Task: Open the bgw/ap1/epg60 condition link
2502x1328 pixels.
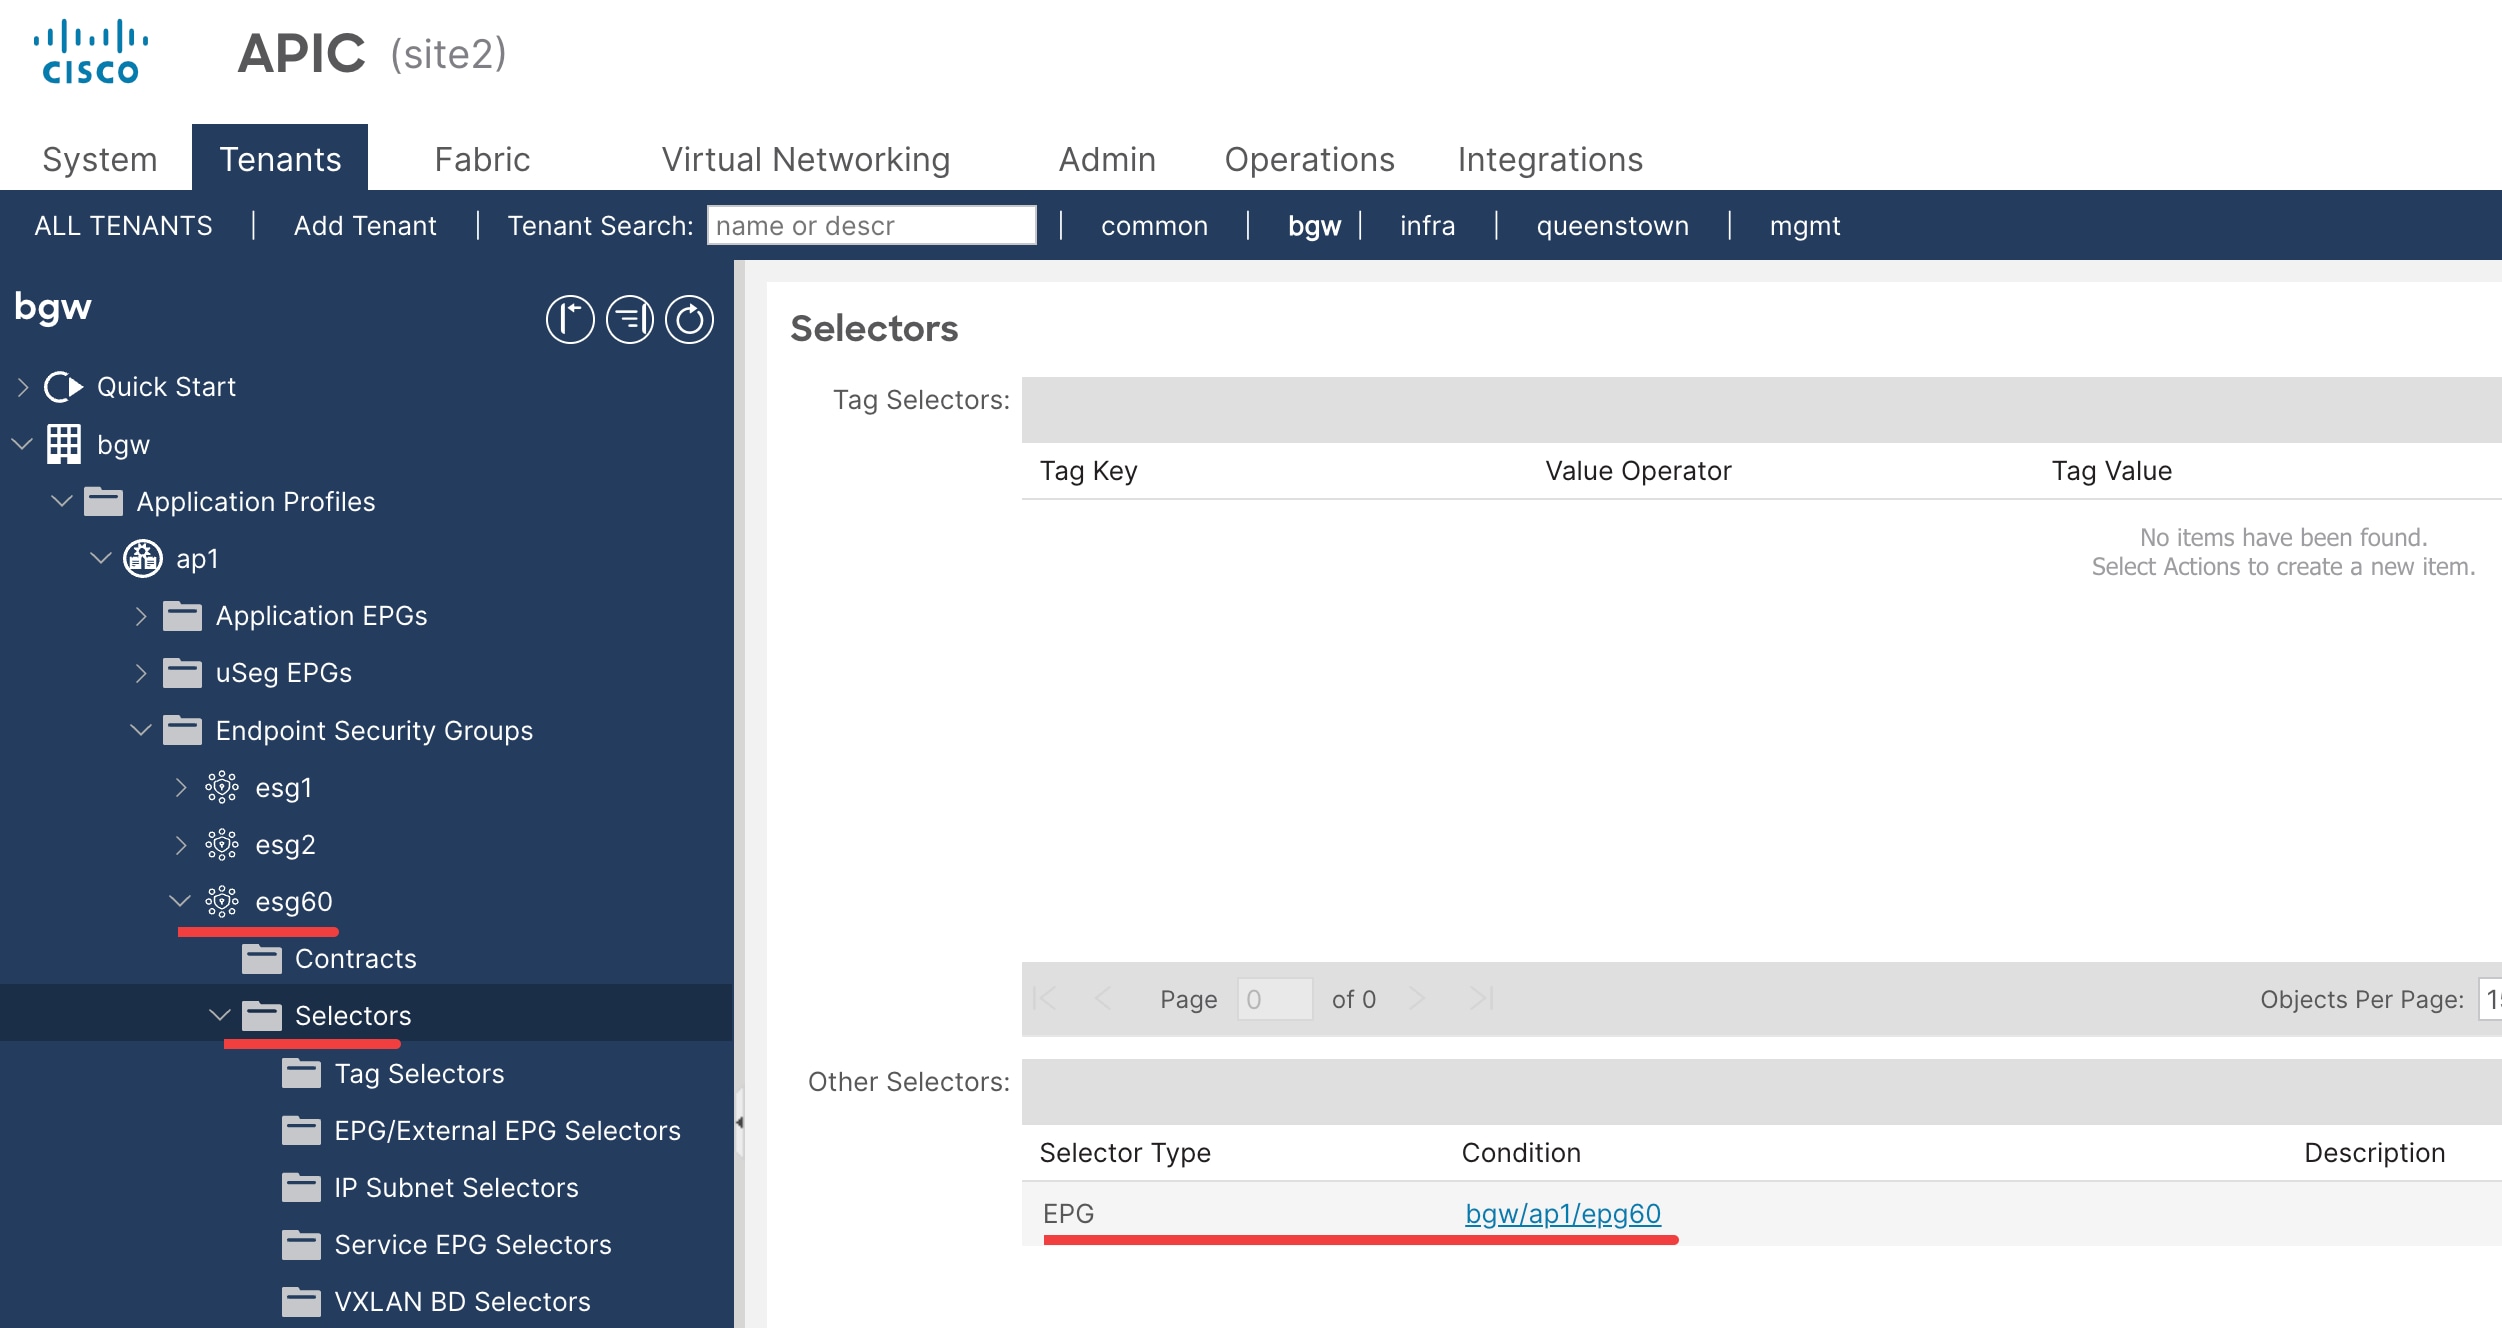Action: point(1563,1214)
